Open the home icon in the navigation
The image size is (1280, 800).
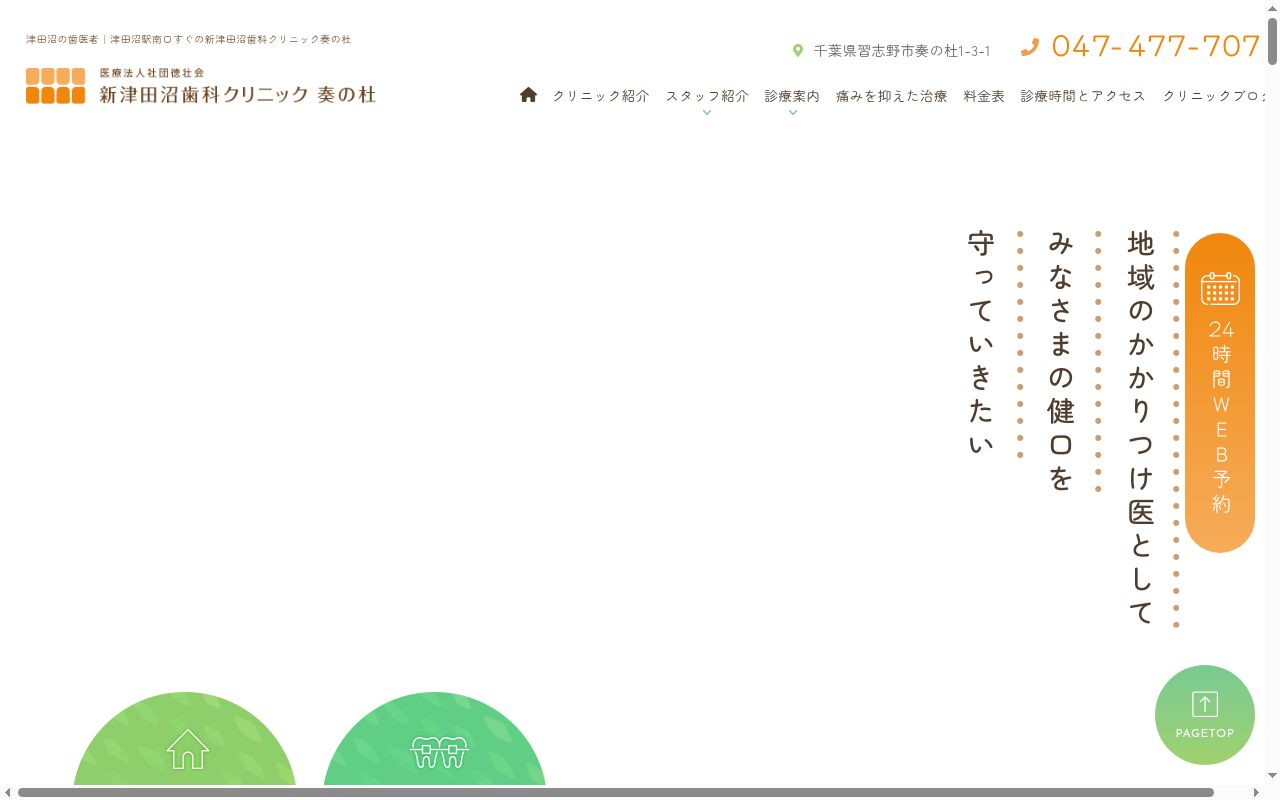(x=528, y=95)
